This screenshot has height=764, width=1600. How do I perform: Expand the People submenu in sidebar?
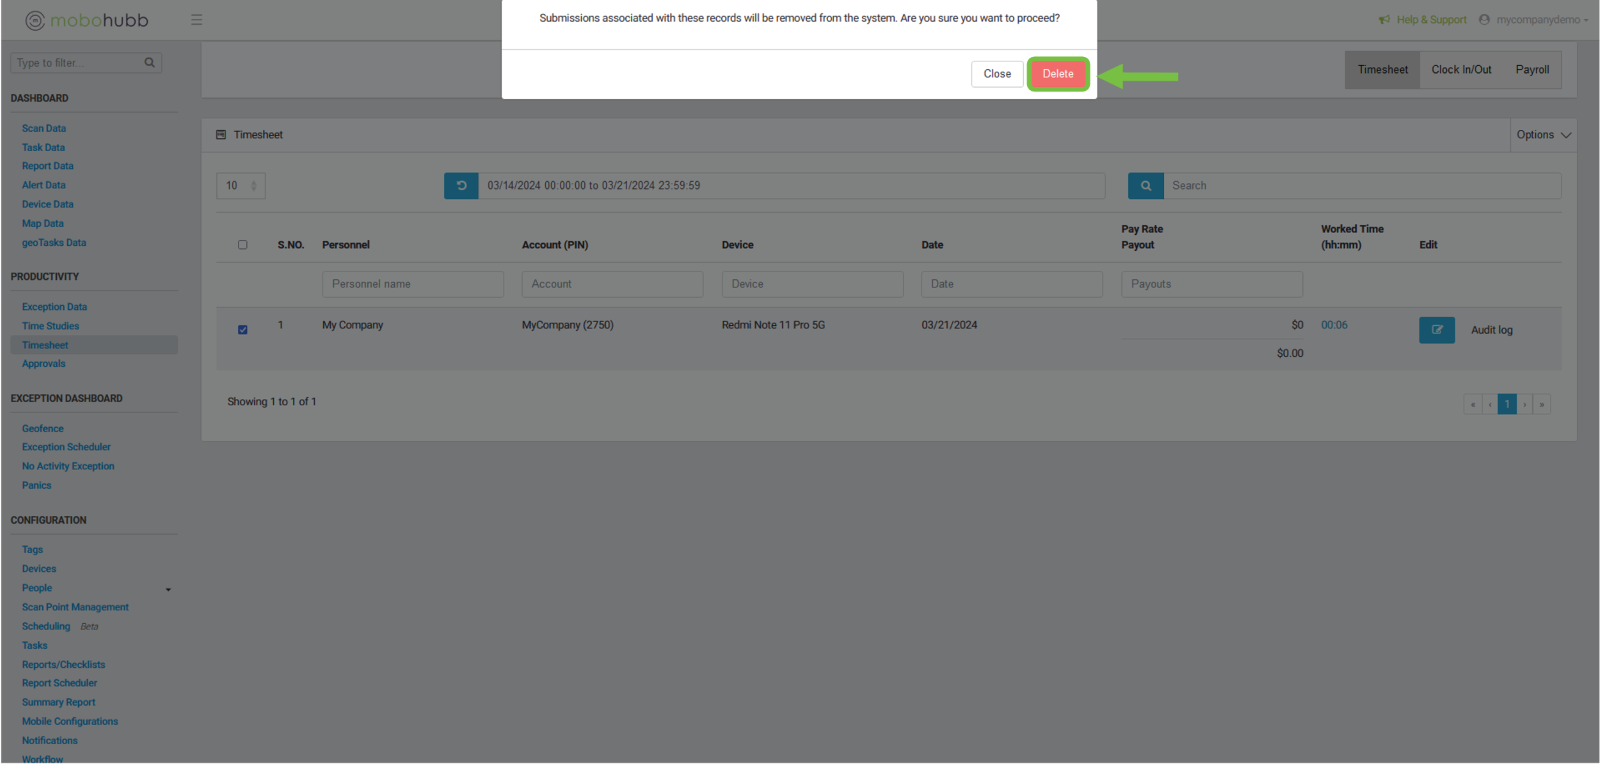pyautogui.click(x=168, y=589)
